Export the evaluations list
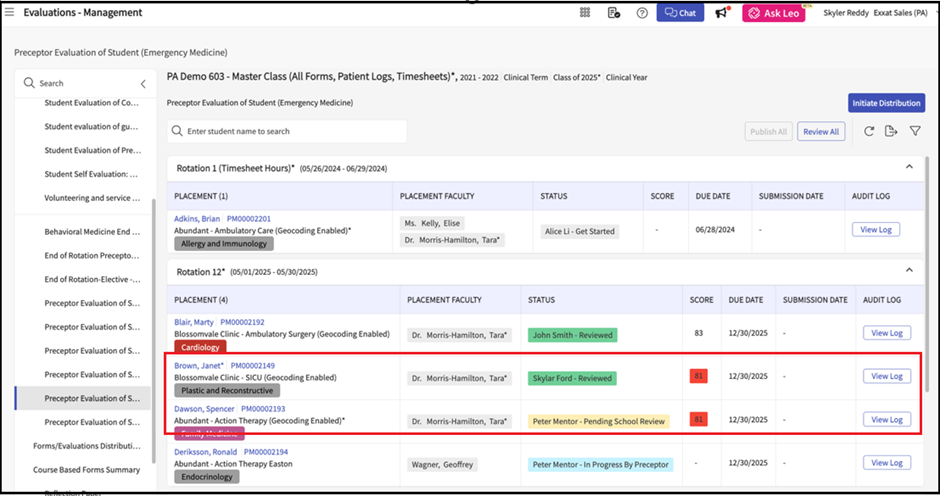Image resolution: width=940 pixels, height=496 pixels. (891, 131)
